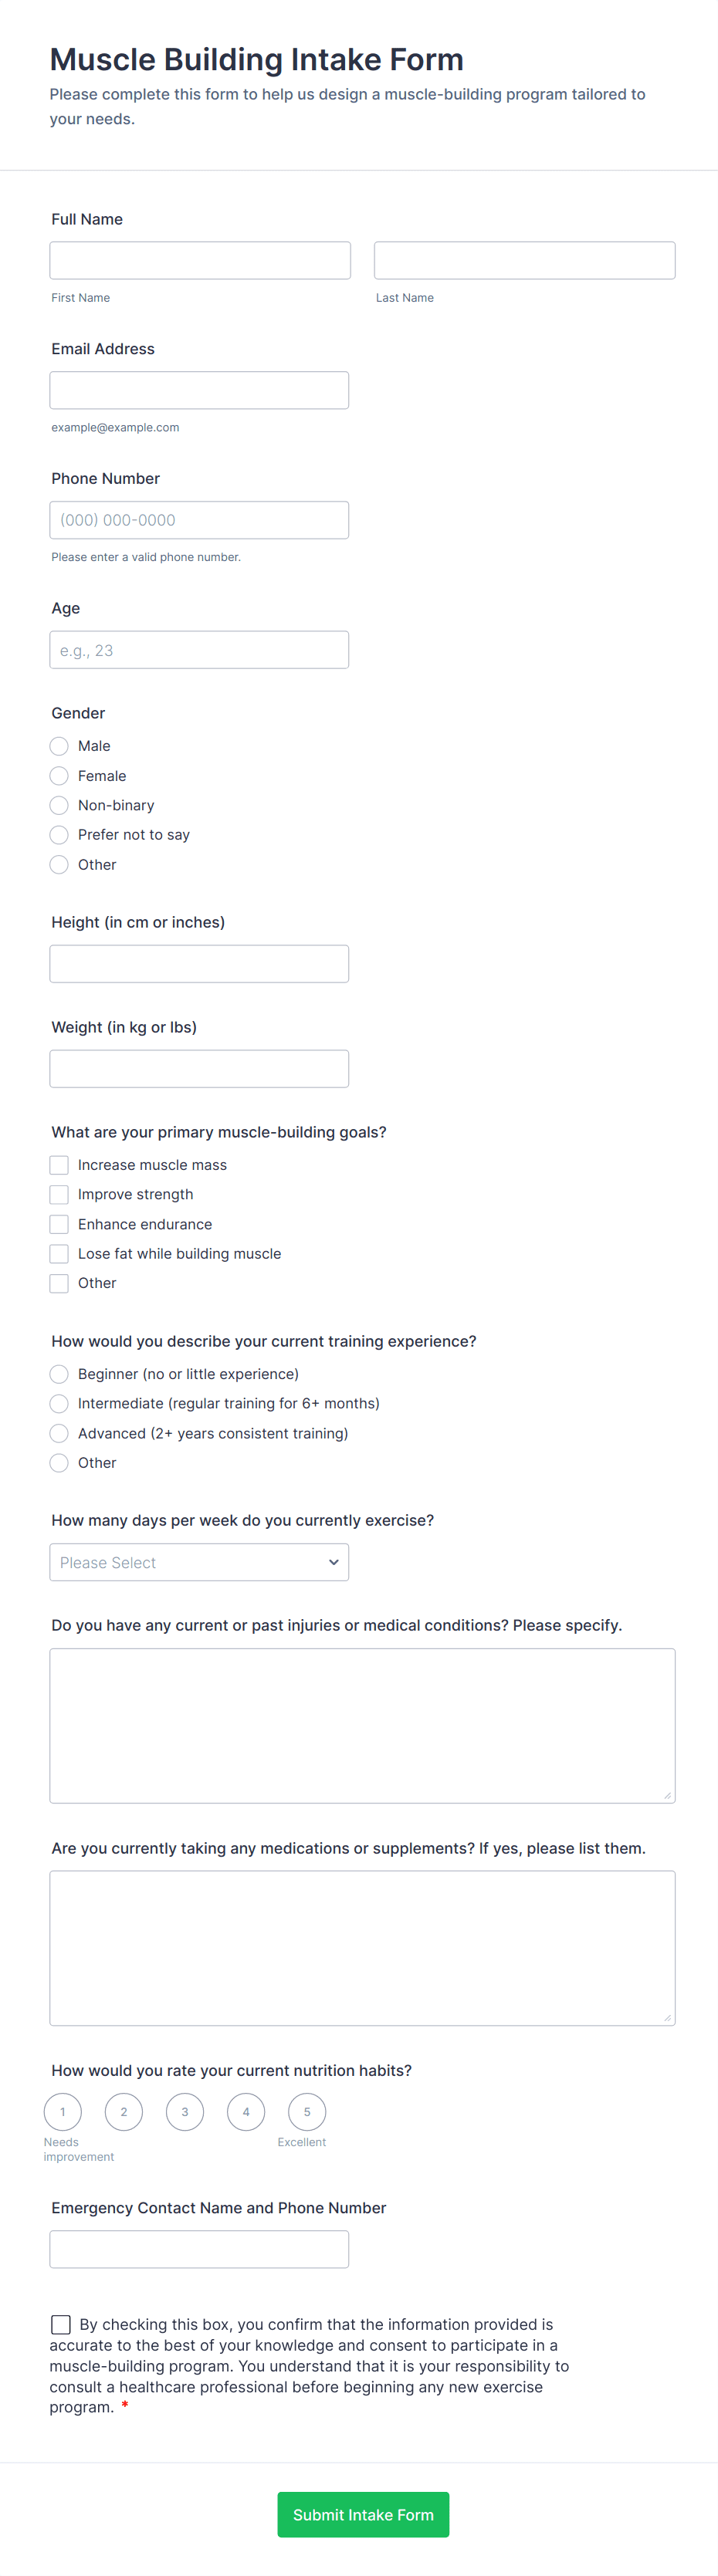Select the Male gender radio button
Viewport: 718px width, 2576px height.
click(x=59, y=746)
